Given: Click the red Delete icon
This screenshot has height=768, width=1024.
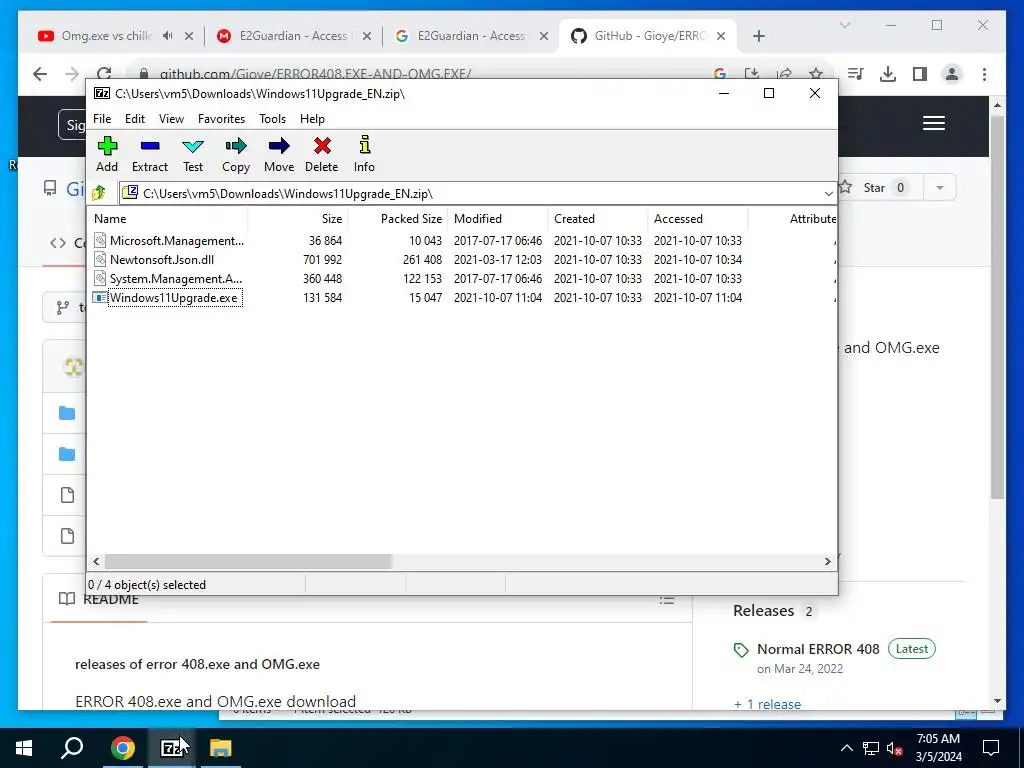Looking at the screenshot, I should (x=322, y=155).
